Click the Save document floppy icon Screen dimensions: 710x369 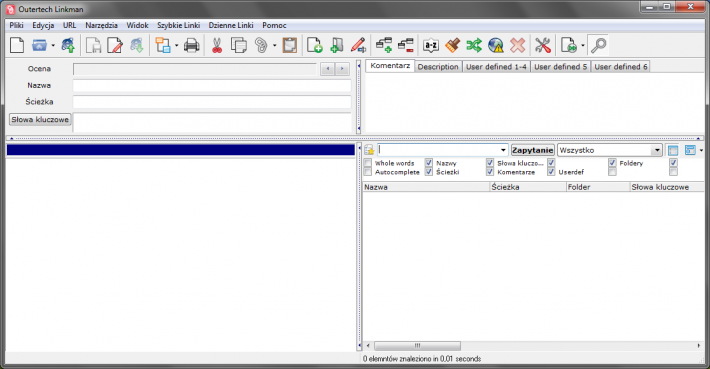coord(93,45)
